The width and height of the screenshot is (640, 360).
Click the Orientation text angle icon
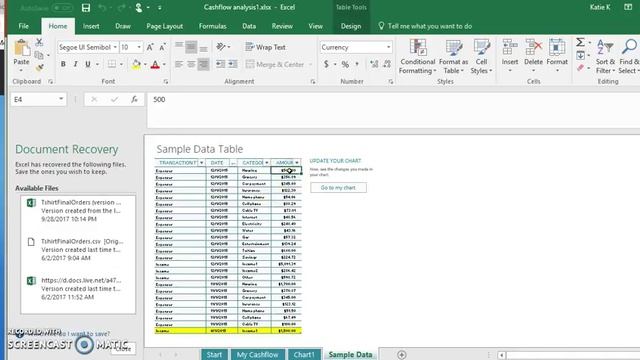point(221,47)
